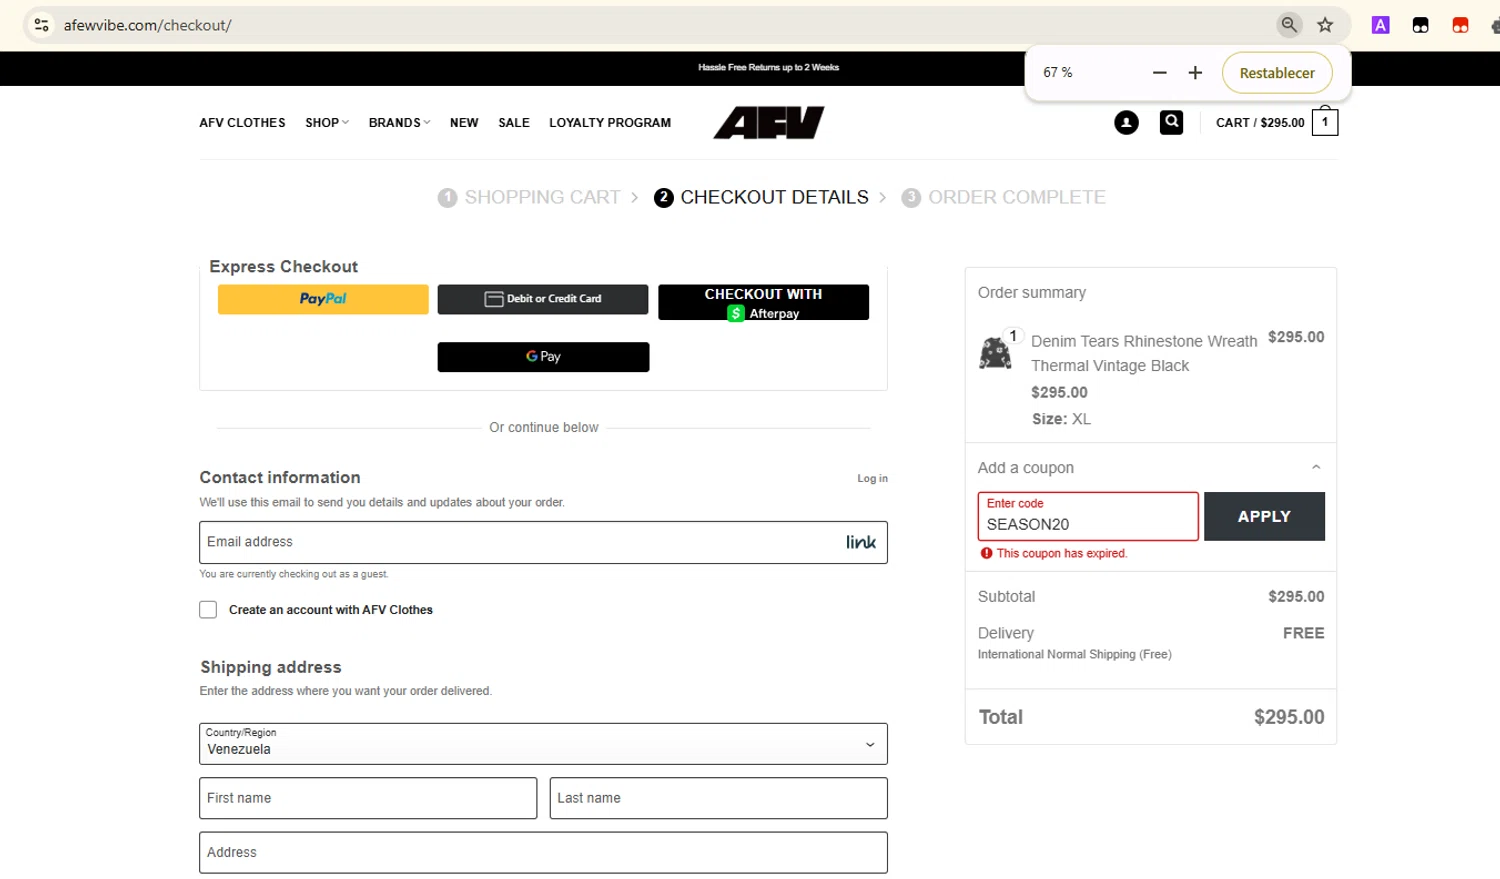Checkout with Afterpay button

coord(763,302)
